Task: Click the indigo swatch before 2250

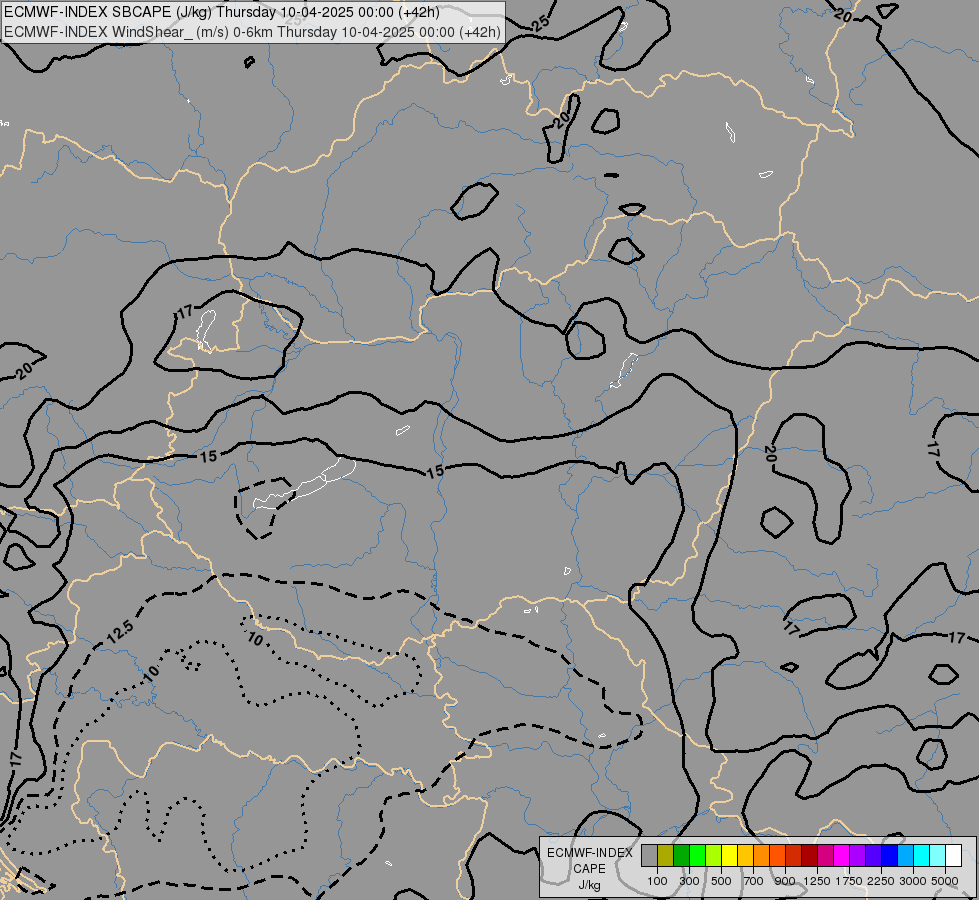Action: [873, 856]
